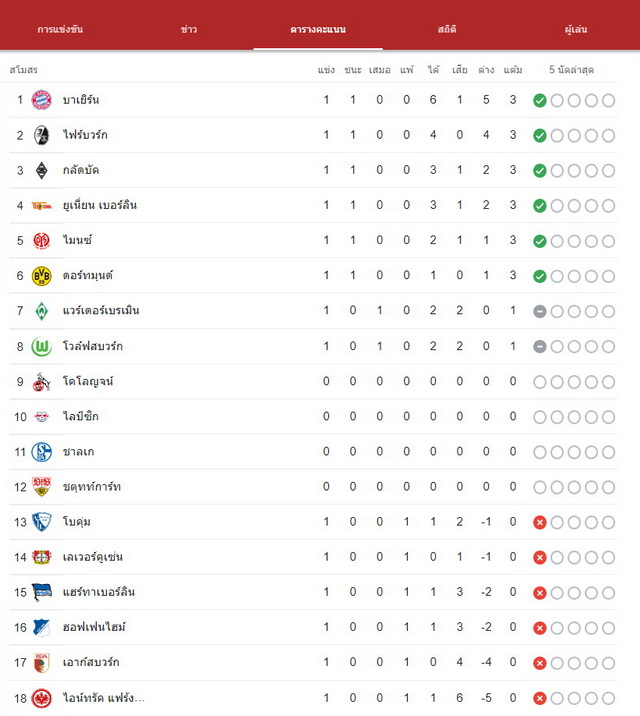Click the Bayern Munich club logo

pos(41,100)
